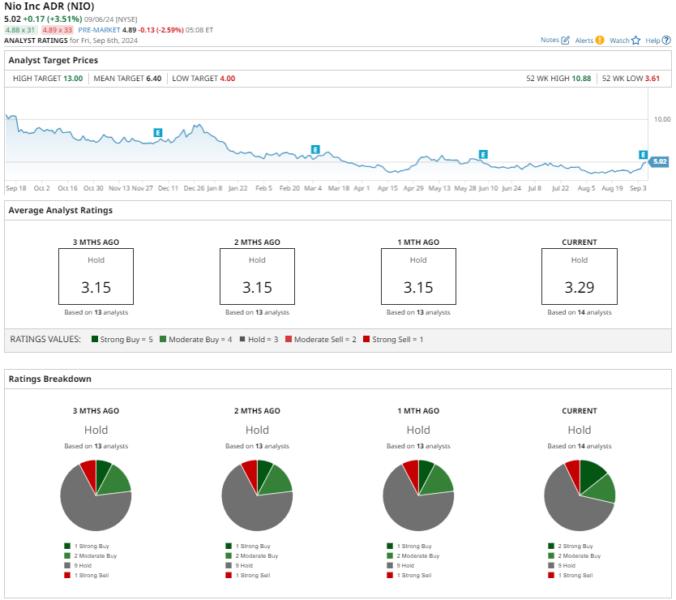Open the Notes pencil icon
Image resolution: width=676 pixels, height=600 pixels.
point(565,40)
